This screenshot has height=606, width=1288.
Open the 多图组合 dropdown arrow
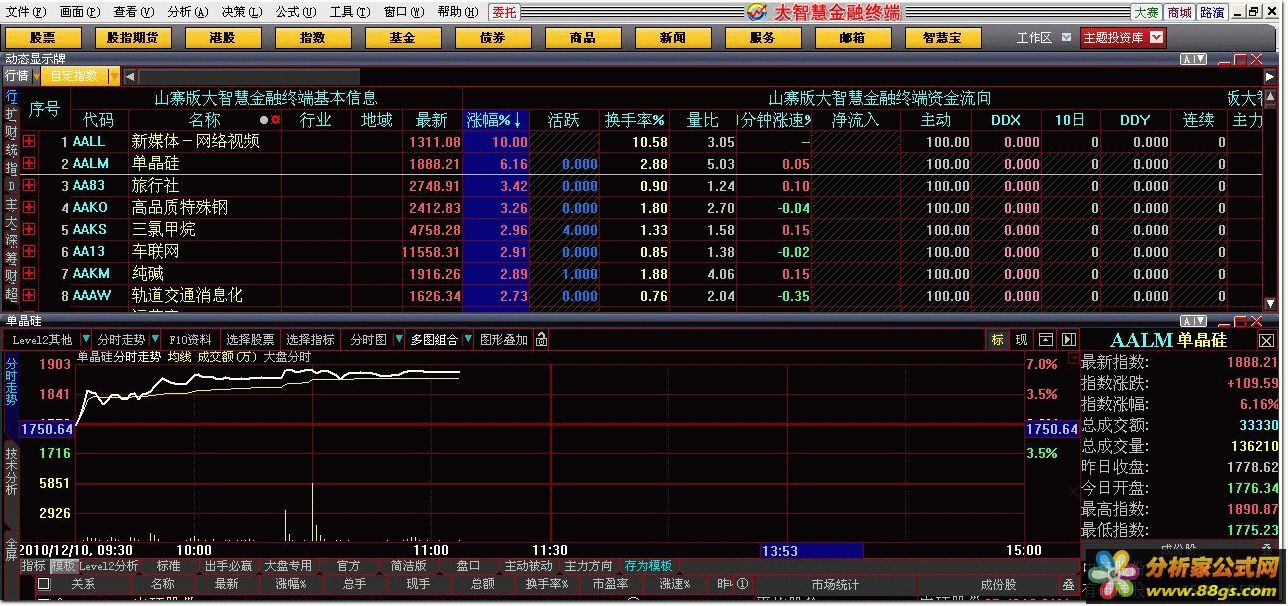click(x=468, y=340)
